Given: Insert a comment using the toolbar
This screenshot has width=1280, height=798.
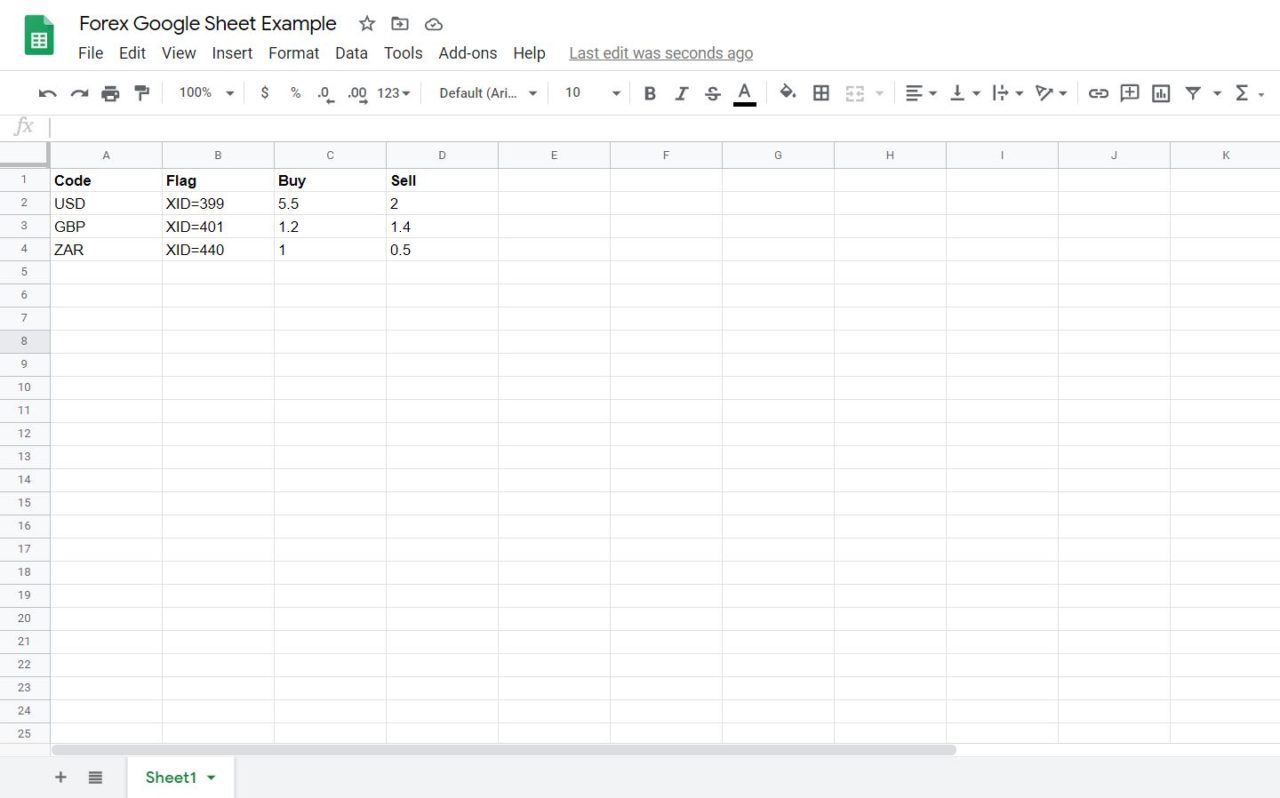Looking at the screenshot, I should point(1129,92).
